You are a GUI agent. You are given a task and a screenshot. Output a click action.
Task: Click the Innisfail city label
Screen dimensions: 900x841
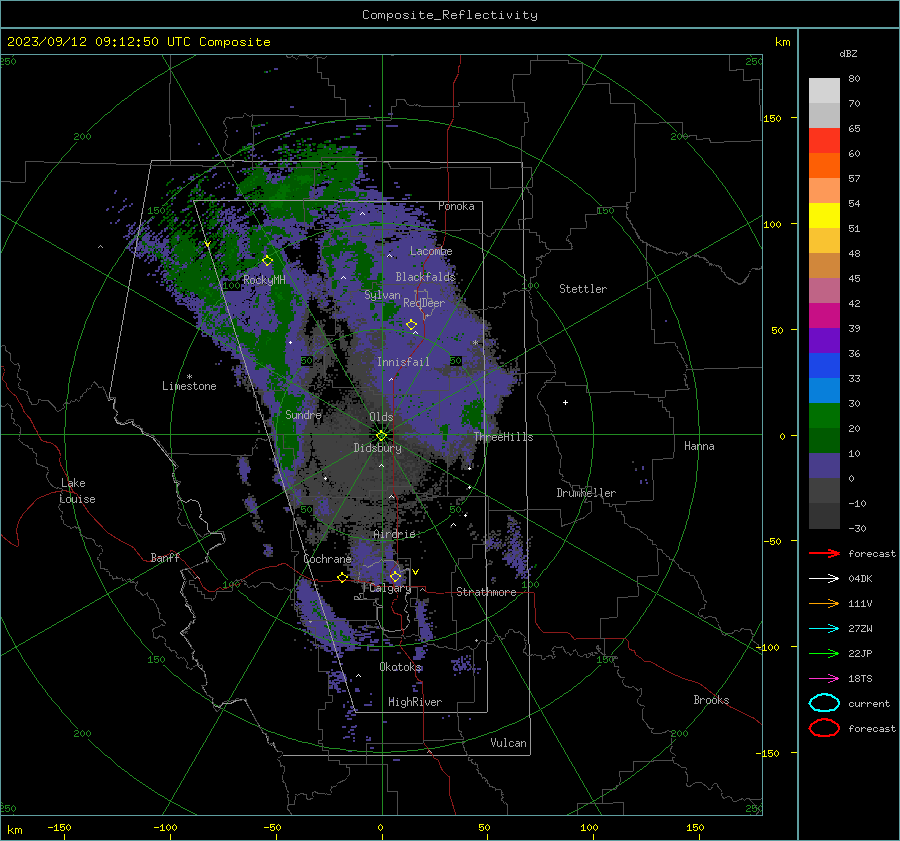(x=403, y=362)
